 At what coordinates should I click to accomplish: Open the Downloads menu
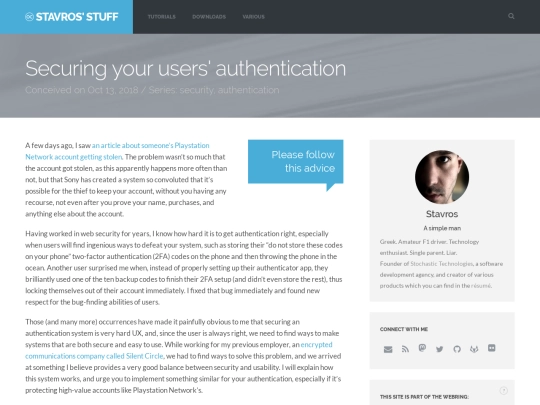point(209,17)
